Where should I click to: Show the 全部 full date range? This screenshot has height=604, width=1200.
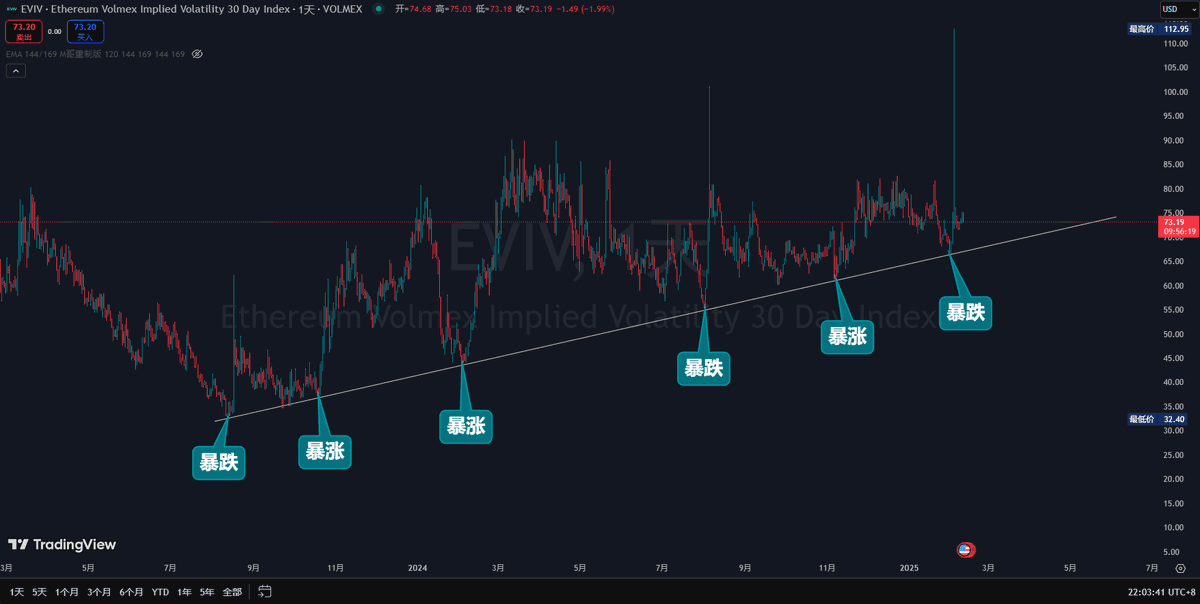click(x=232, y=592)
